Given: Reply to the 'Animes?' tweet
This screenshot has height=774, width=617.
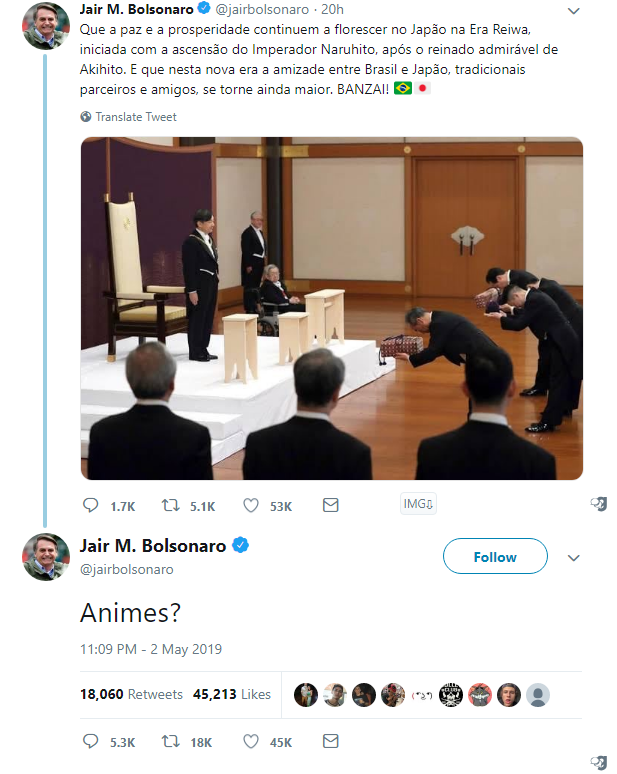Looking at the screenshot, I should coord(91,742).
